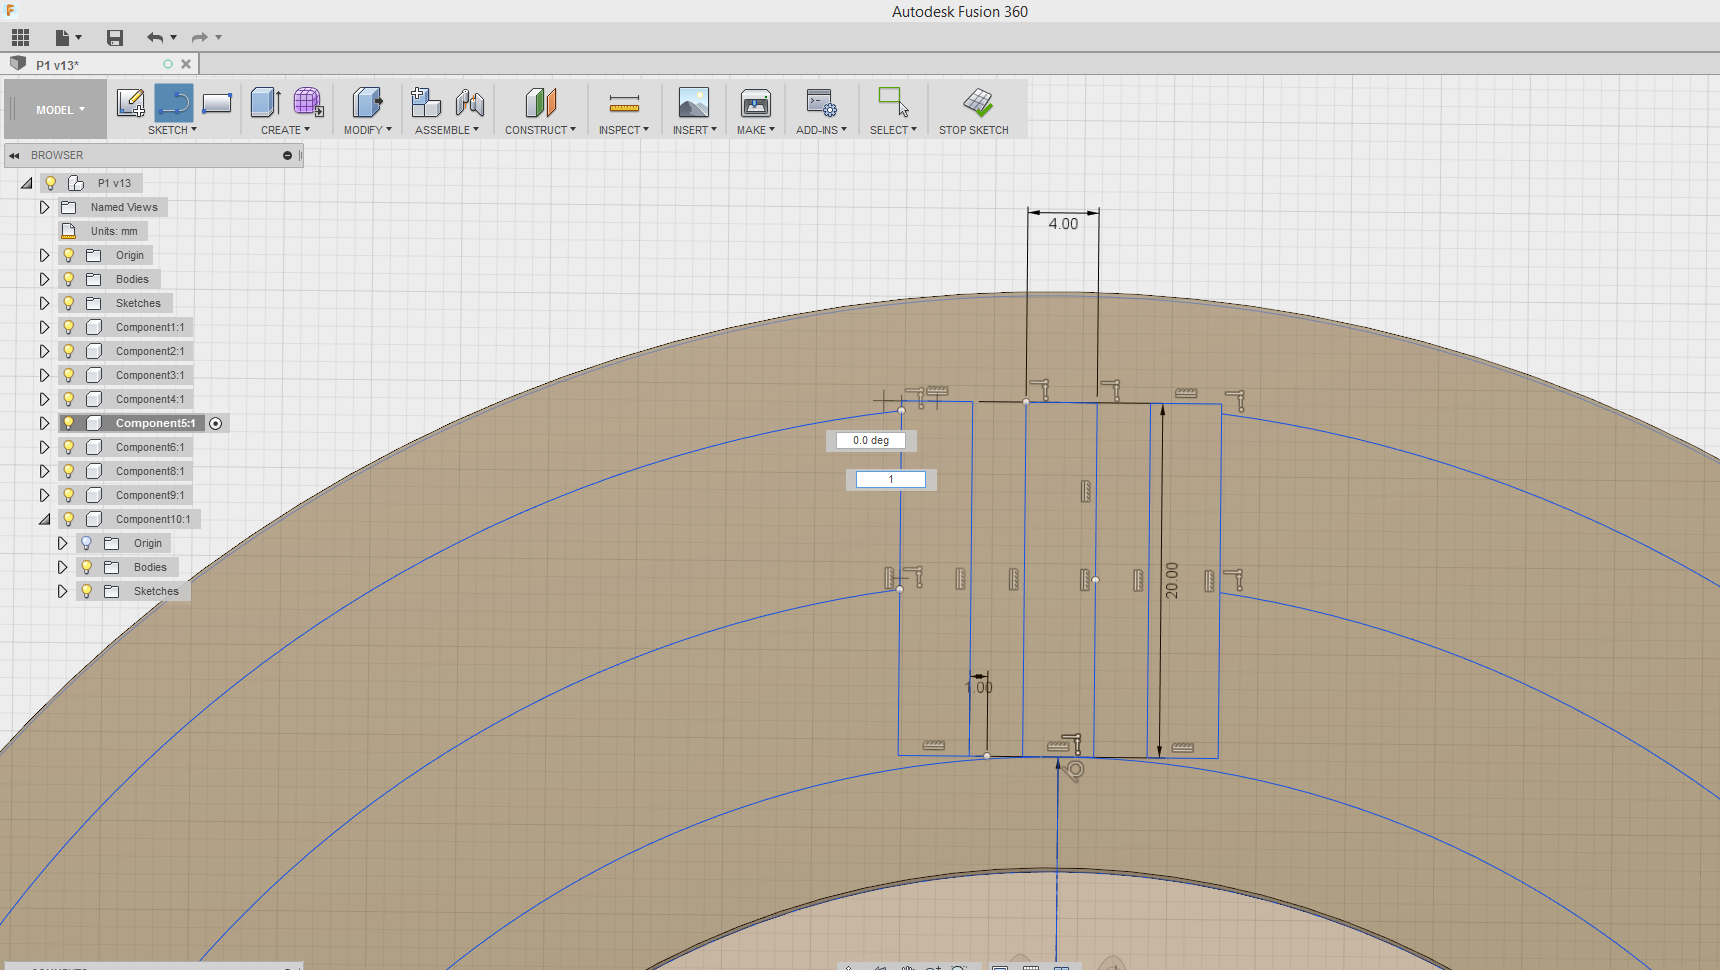Redo the last undone action
This screenshot has width=1720, height=970.
click(x=200, y=38)
